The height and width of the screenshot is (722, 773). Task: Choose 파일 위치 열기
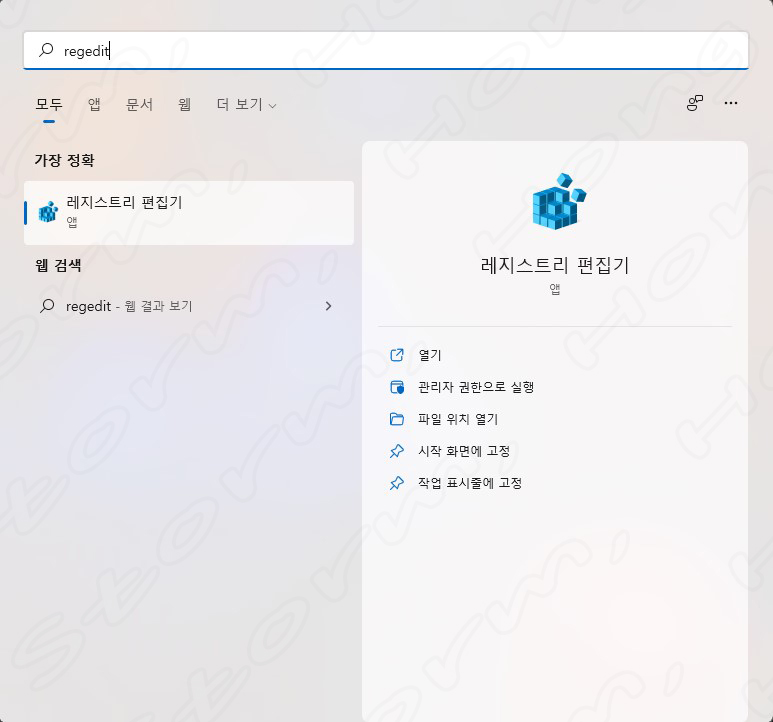[458, 419]
